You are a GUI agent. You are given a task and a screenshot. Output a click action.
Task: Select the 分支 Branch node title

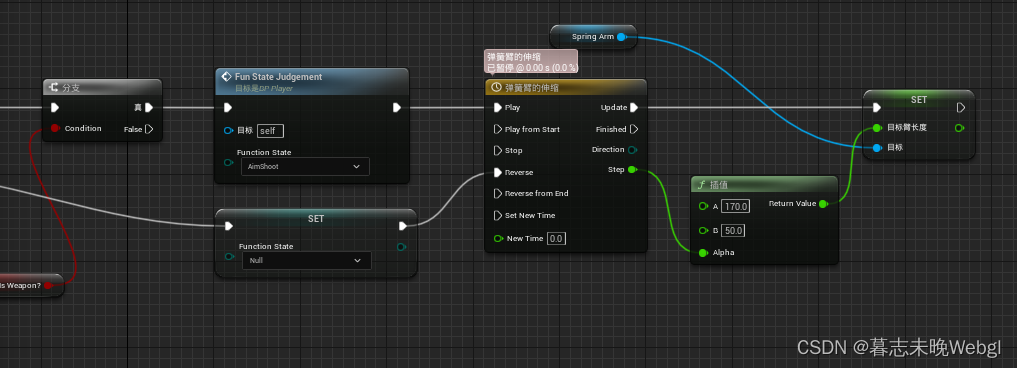coord(72,88)
